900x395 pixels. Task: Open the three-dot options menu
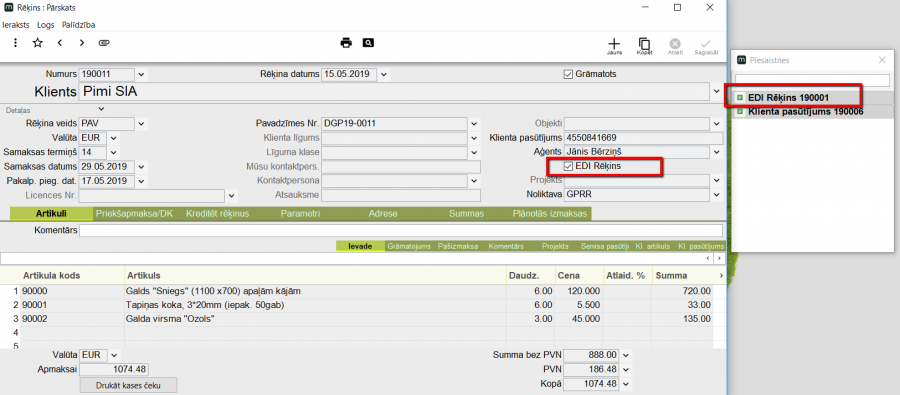15,42
